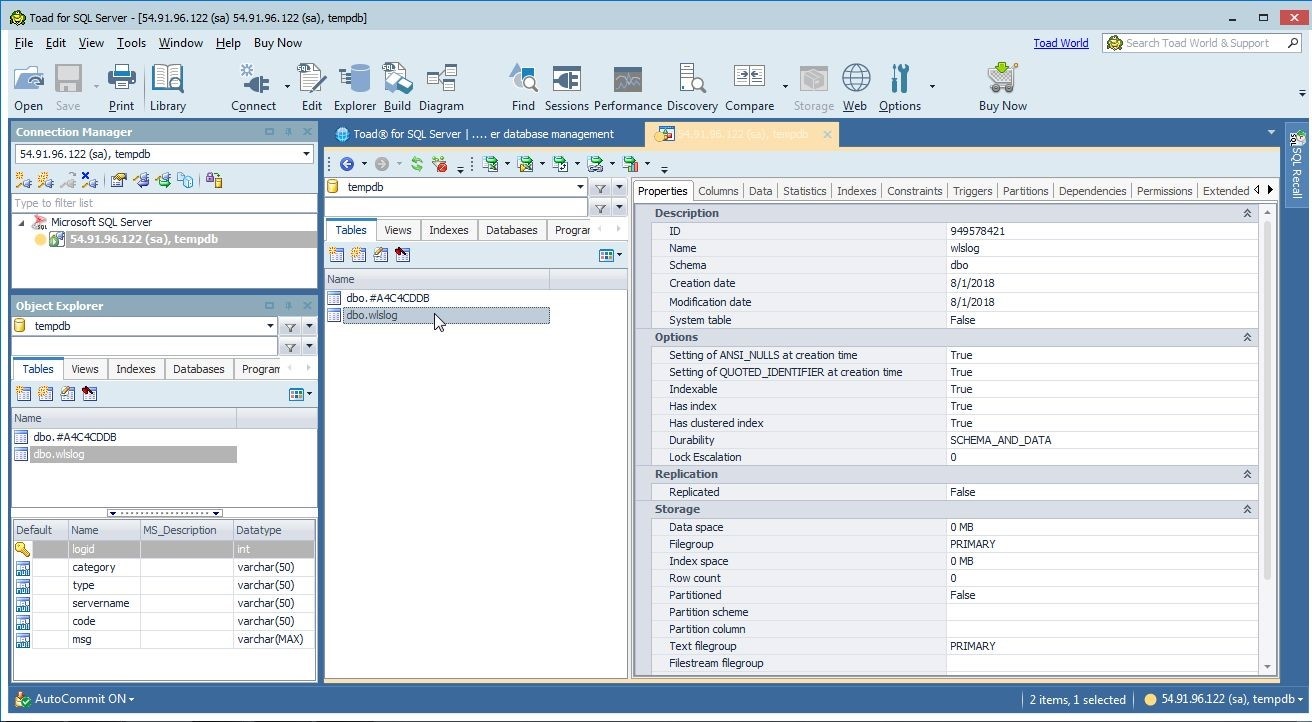1312x722 pixels.
Task: Click in Search Toad World & Support box
Action: 1203,43
